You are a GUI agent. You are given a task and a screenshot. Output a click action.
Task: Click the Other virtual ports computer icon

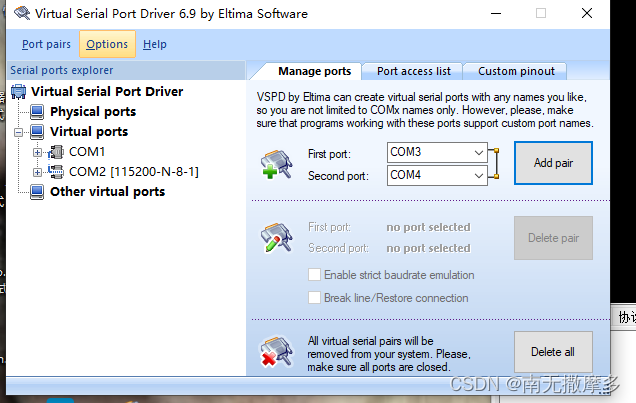pyautogui.click(x=37, y=192)
